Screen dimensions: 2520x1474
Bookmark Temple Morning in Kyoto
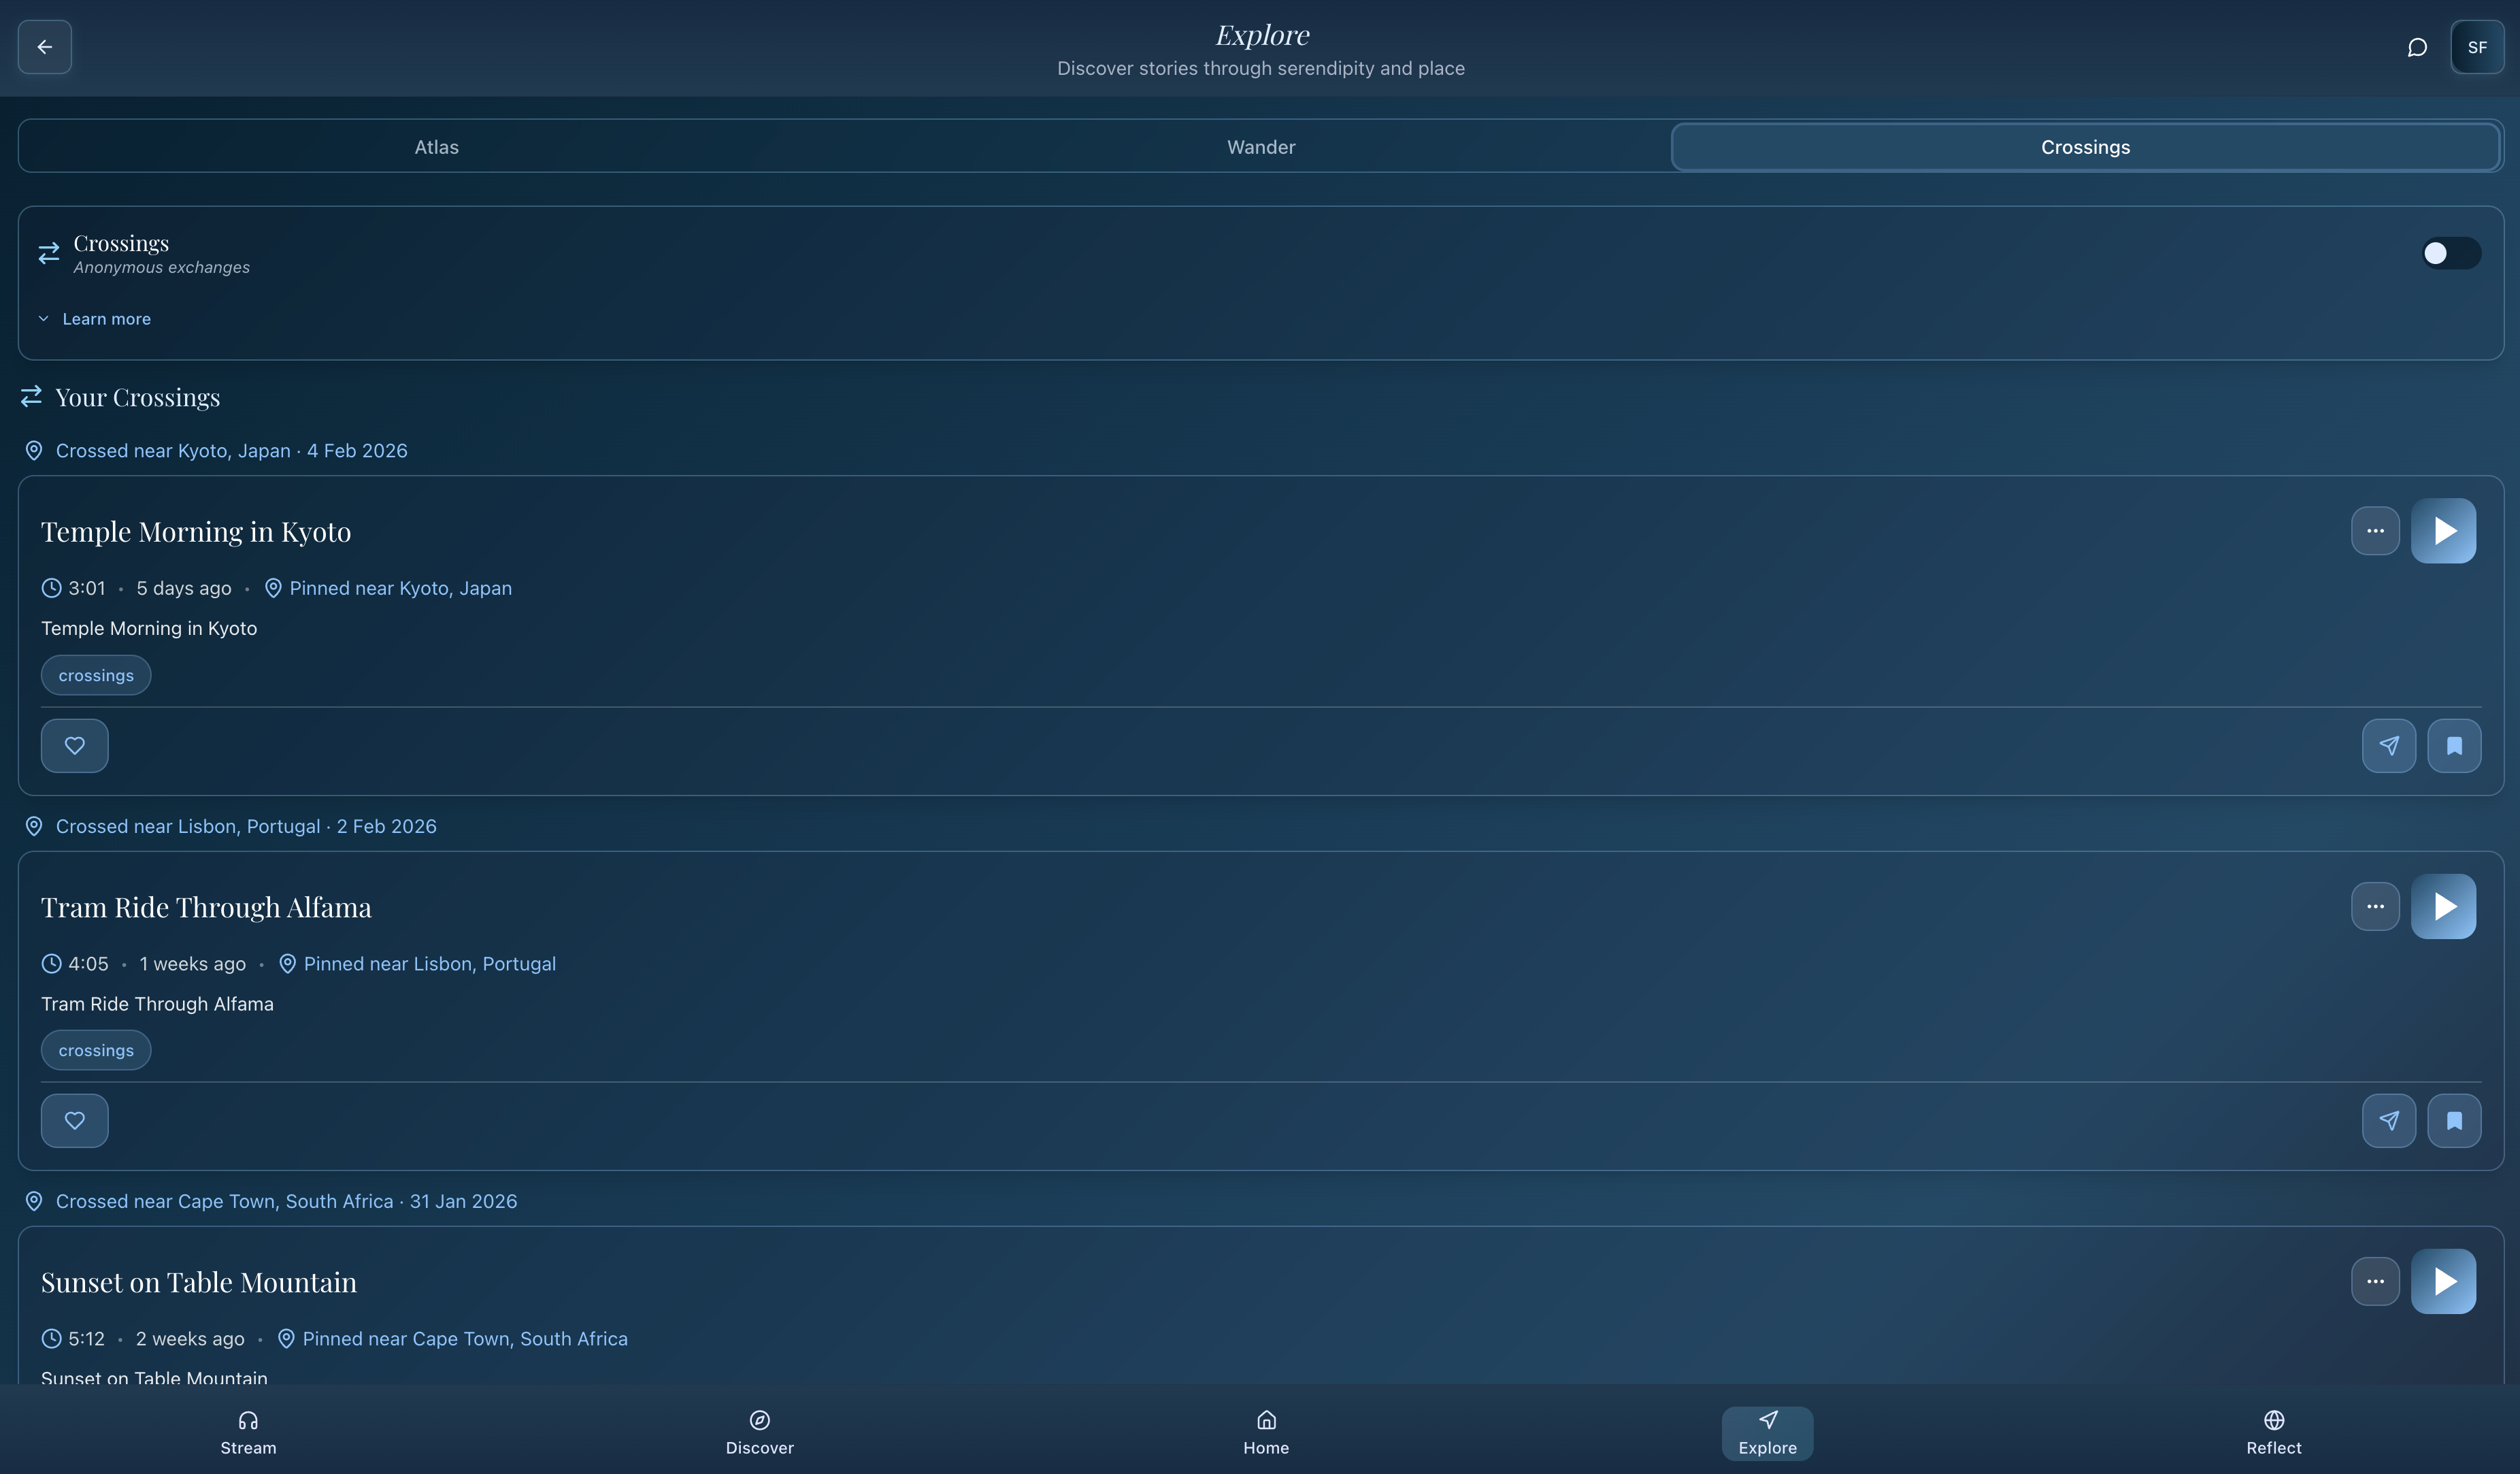click(2453, 745)
